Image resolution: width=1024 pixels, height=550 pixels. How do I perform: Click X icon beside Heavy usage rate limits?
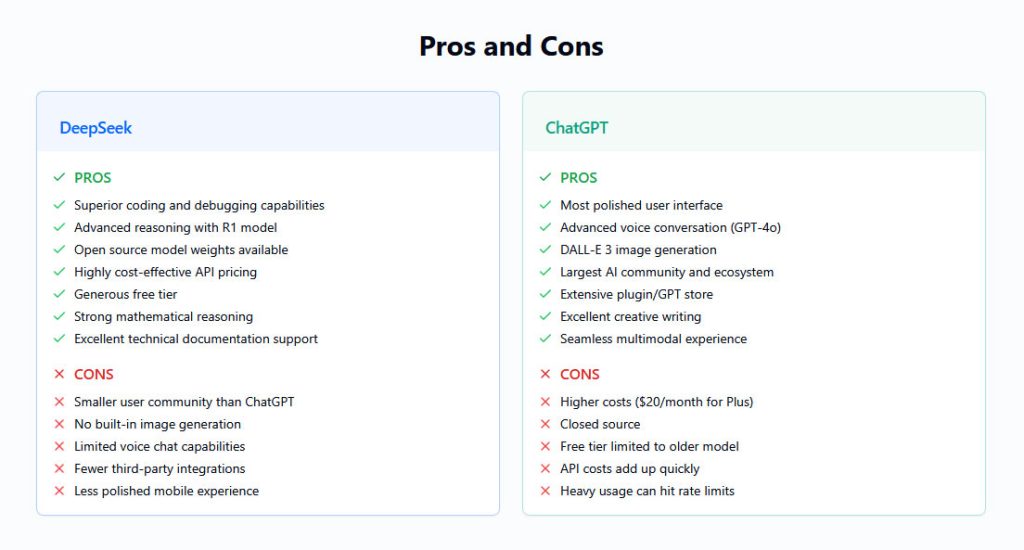tap(545, 491)
